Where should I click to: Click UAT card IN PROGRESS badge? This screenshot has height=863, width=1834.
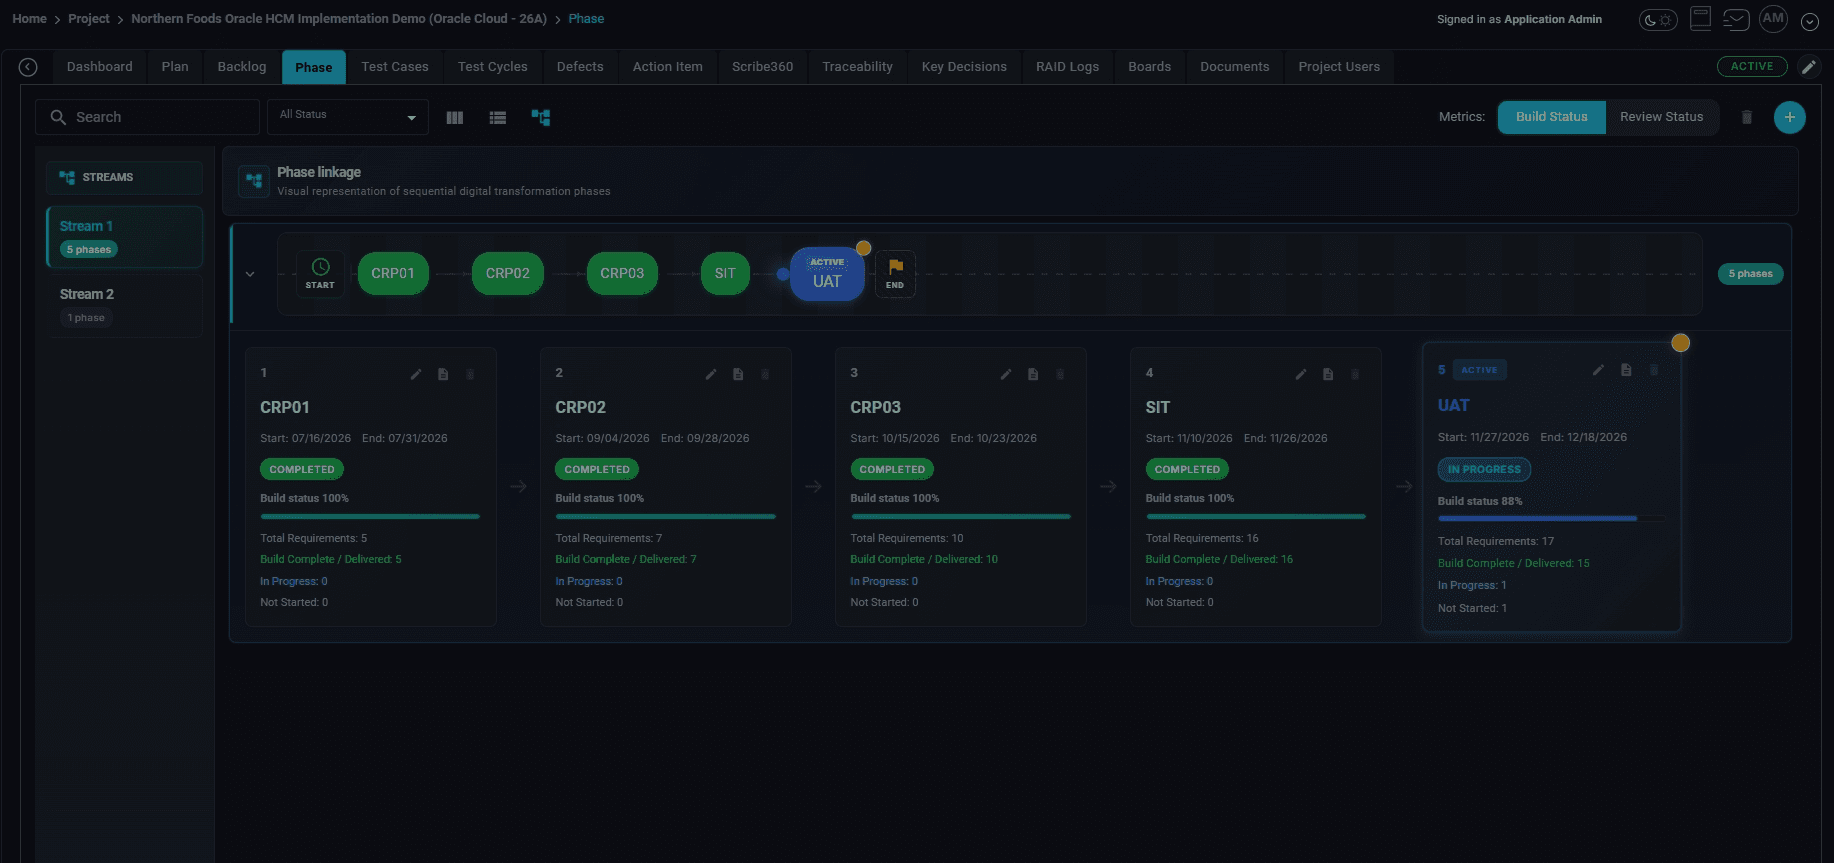1484,469
